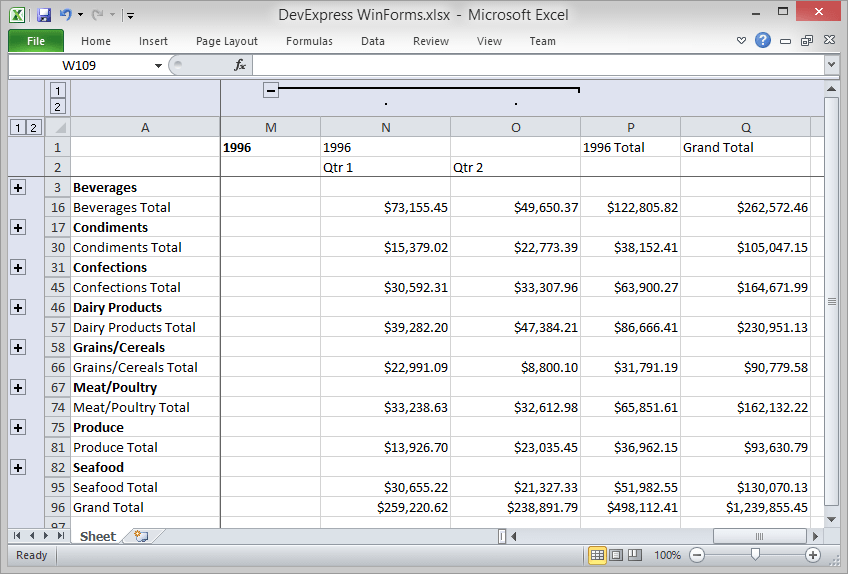Image resolution: width=848 pixels, height=574 pixels.
Task: Click column header Q
Action: pyautogui.click(x=745, y=127)
